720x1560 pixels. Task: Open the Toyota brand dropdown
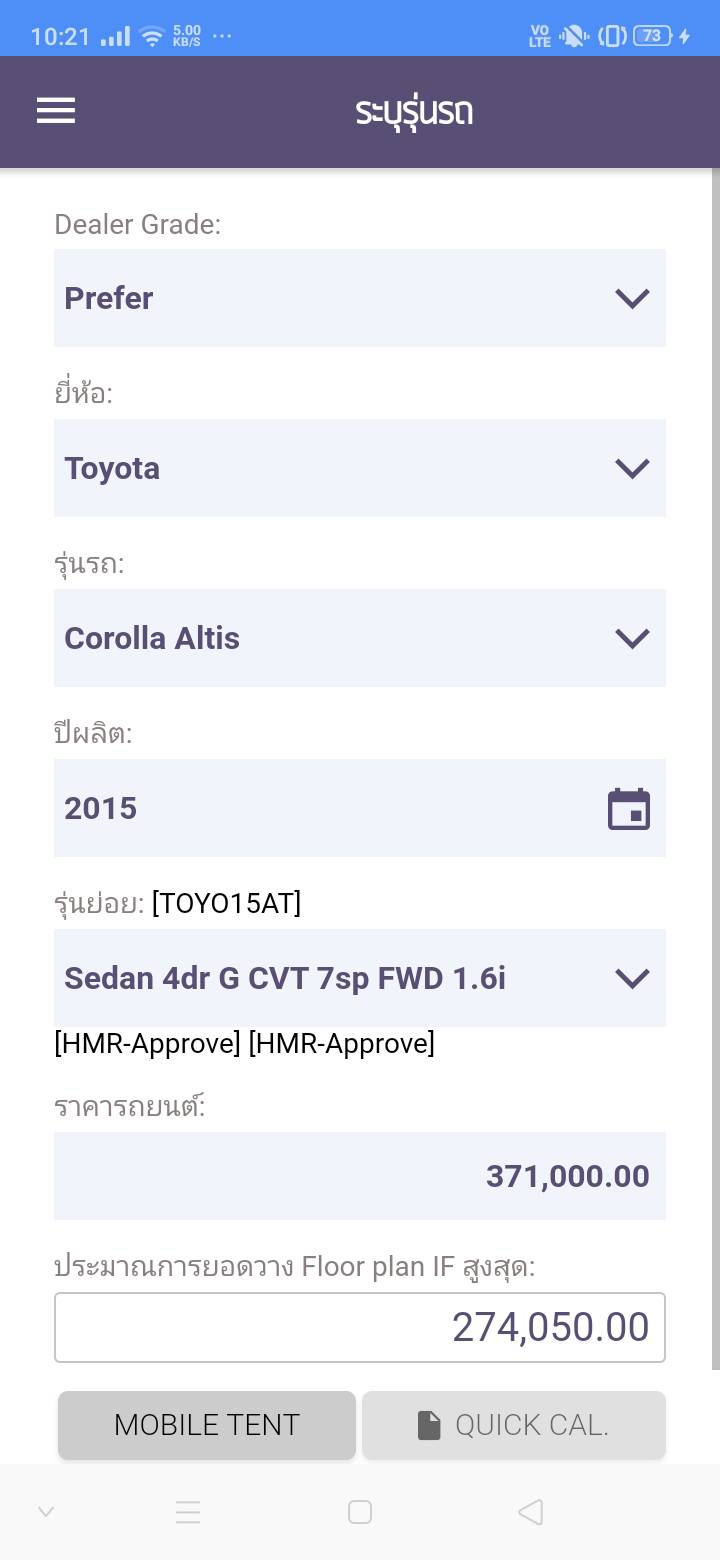(359, 468)
